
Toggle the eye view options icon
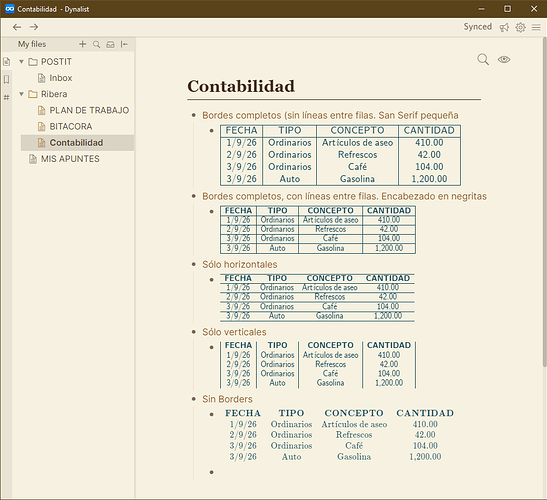point(504,59)
